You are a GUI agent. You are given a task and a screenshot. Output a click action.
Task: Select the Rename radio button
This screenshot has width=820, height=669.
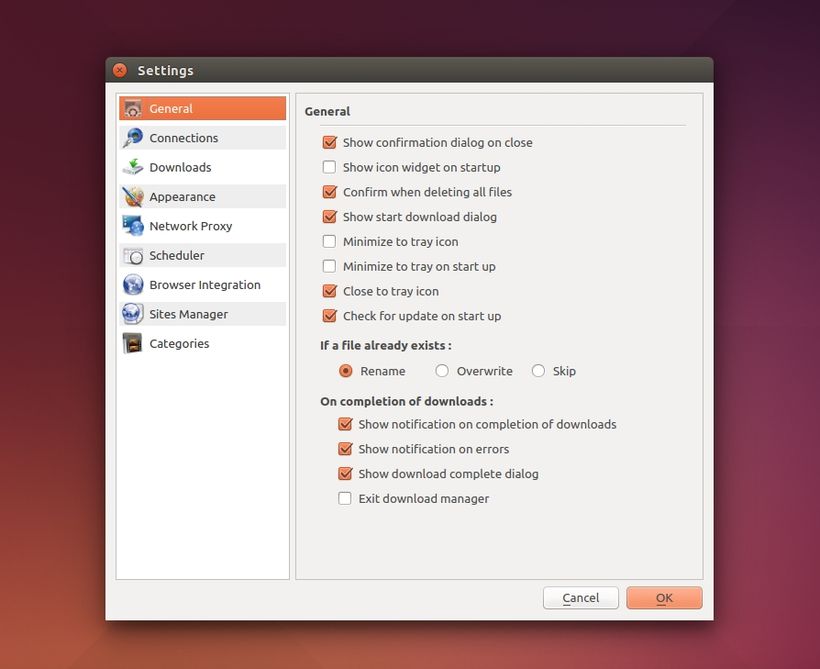(346, 371)
